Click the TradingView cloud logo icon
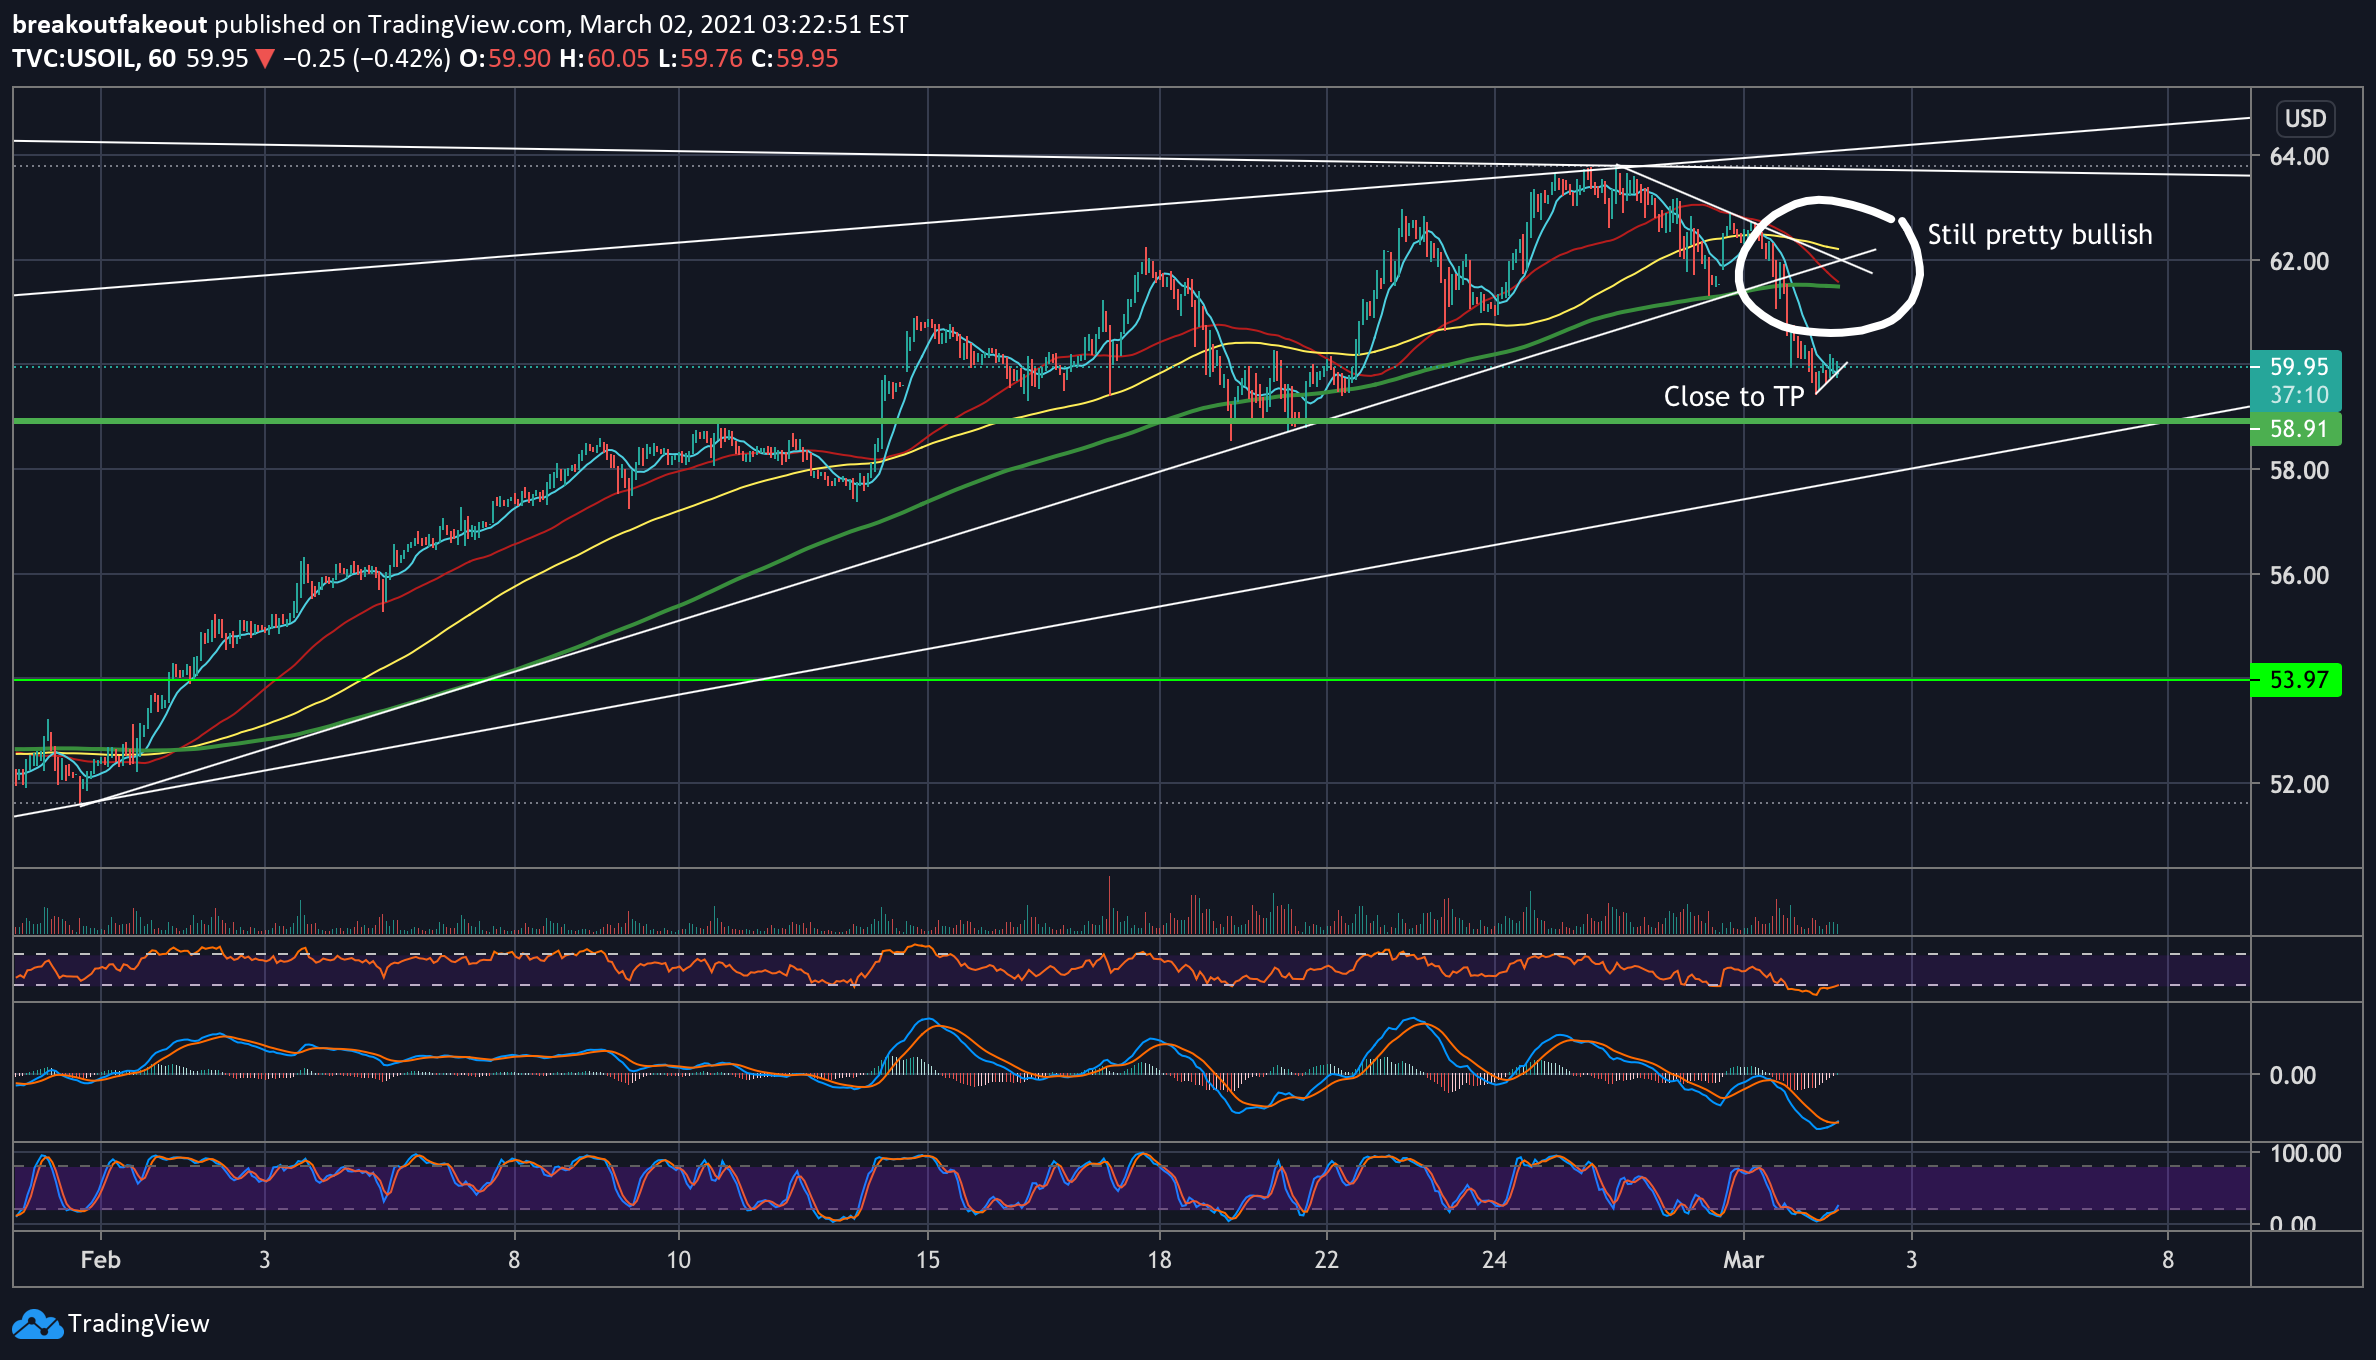Image resolution: width=2376 pixels, height=1360 pixels. point(37,1324)
